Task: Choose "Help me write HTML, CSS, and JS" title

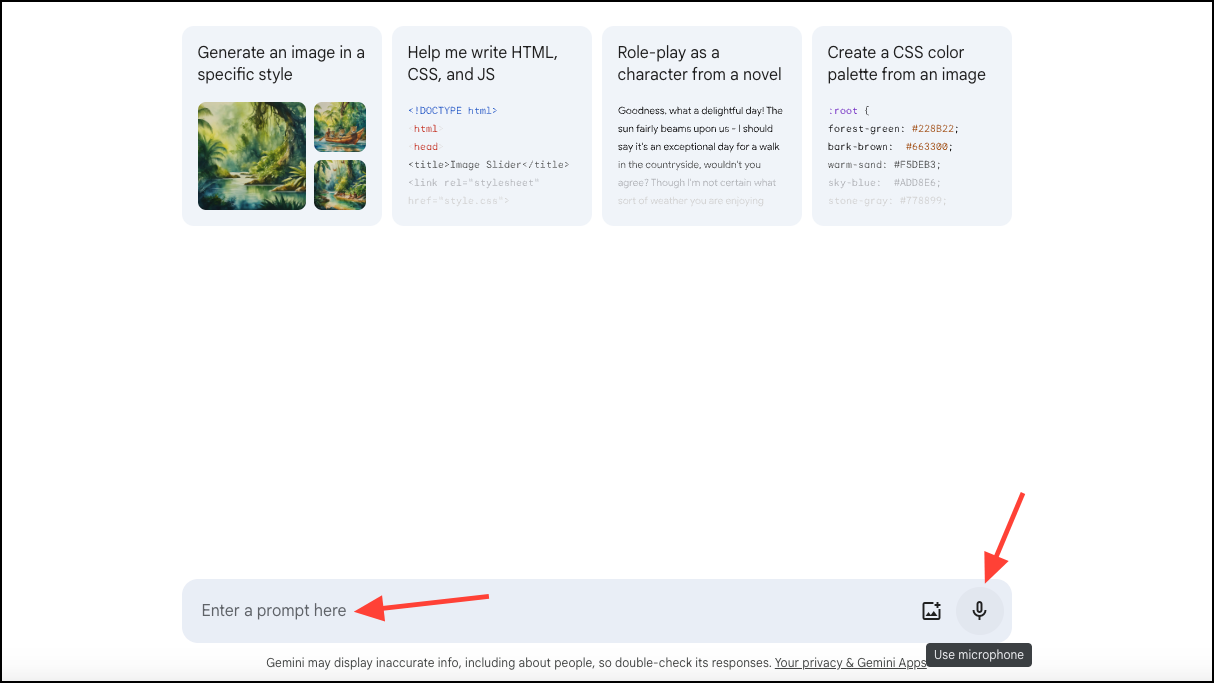Action: (482, 63)
